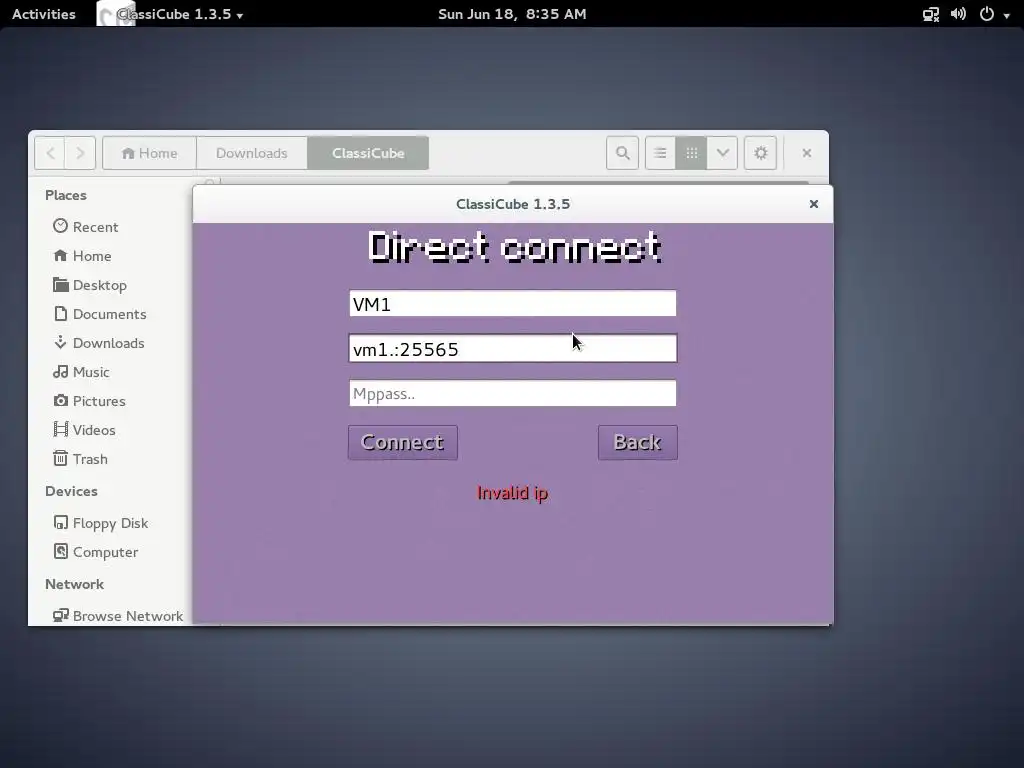Switch file manager to grid view
Image resolution: width=1024 pixels, height=768 pixels.
pyautogui.click(x=691, y=153)
